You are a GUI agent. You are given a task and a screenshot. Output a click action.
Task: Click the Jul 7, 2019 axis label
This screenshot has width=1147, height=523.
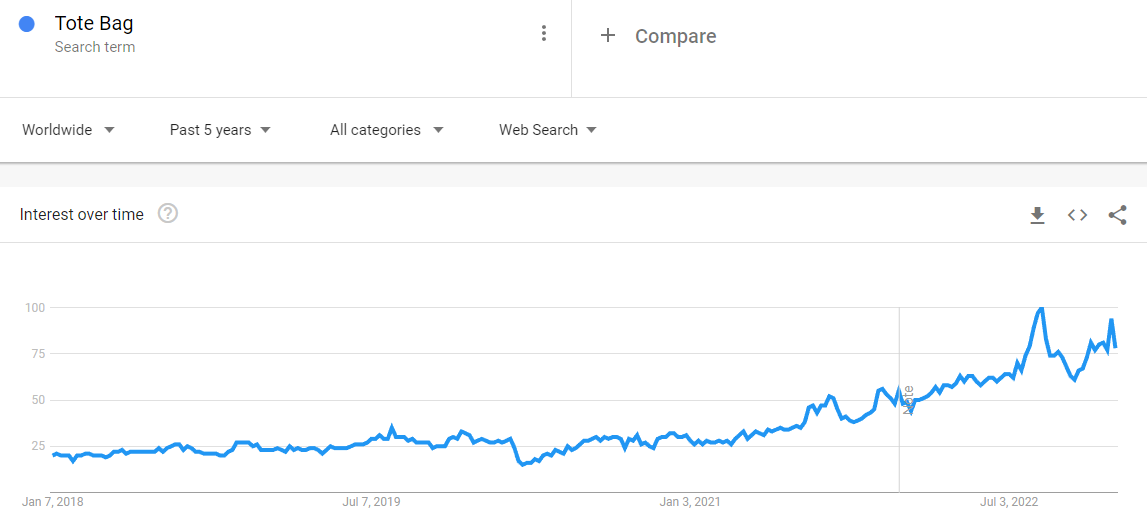371,501
